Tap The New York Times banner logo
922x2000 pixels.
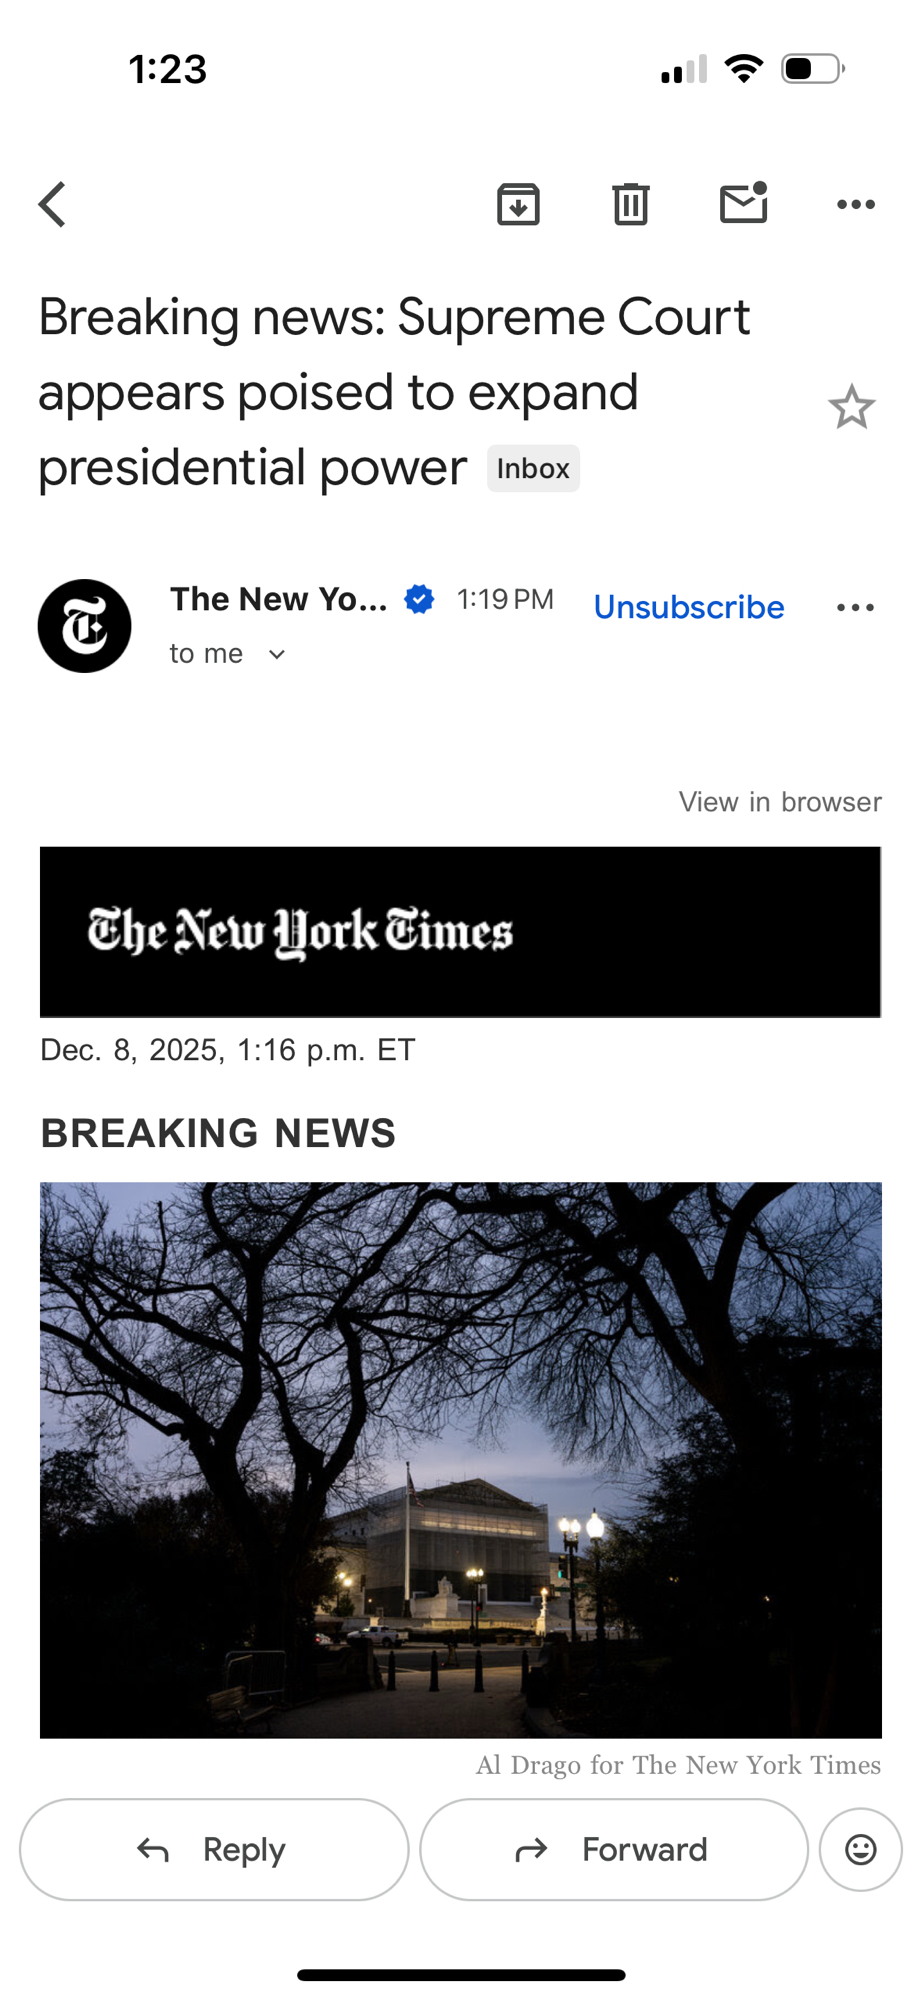click(300, 932)
